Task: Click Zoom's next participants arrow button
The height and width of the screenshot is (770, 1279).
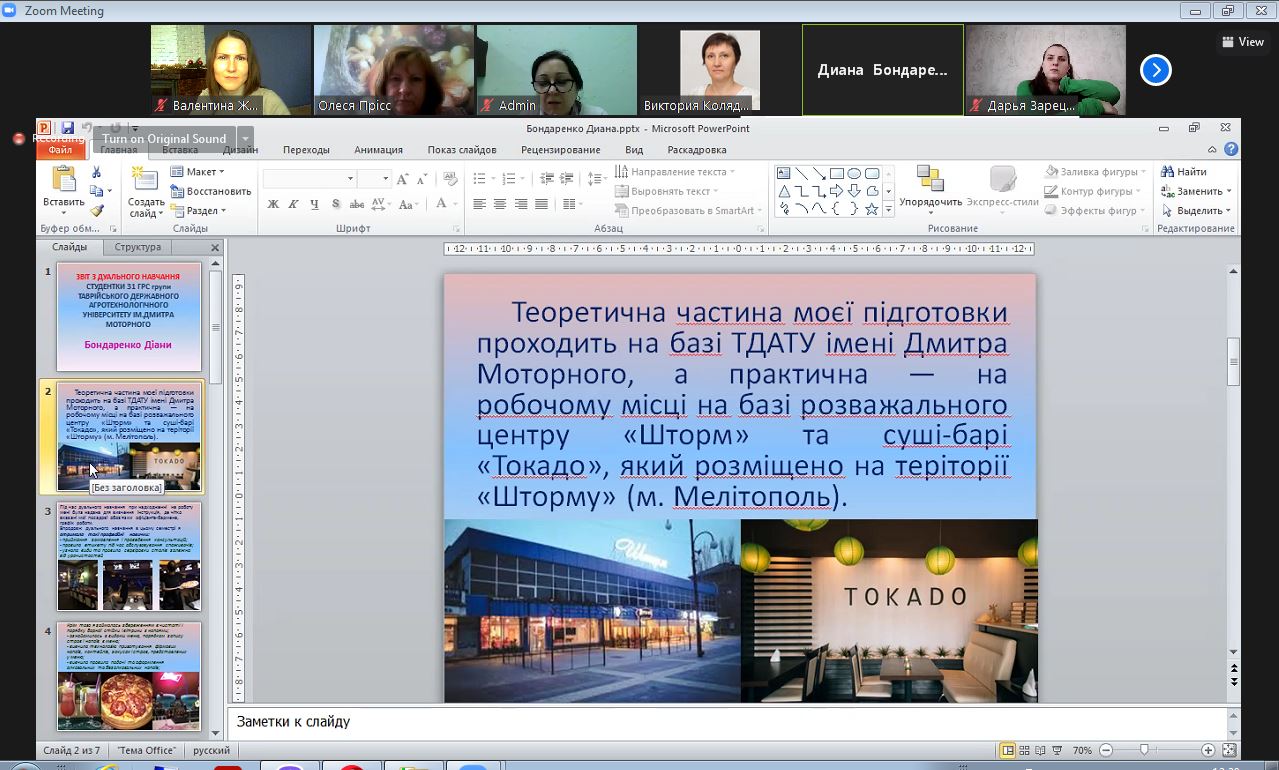Action: (1155, 70)
